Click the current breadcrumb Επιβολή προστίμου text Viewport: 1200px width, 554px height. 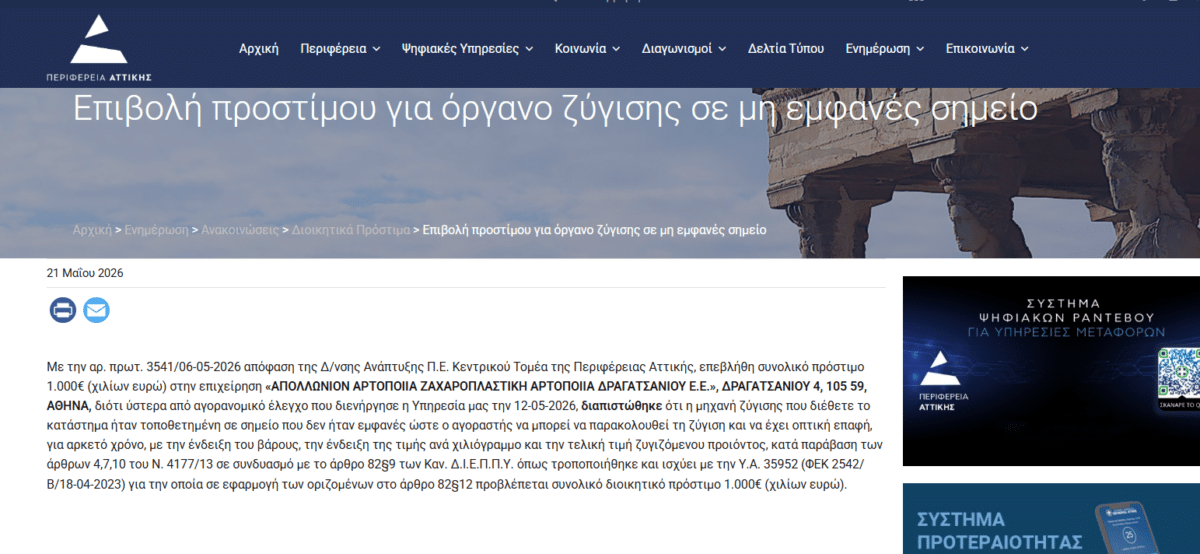[x=595, y=230]
